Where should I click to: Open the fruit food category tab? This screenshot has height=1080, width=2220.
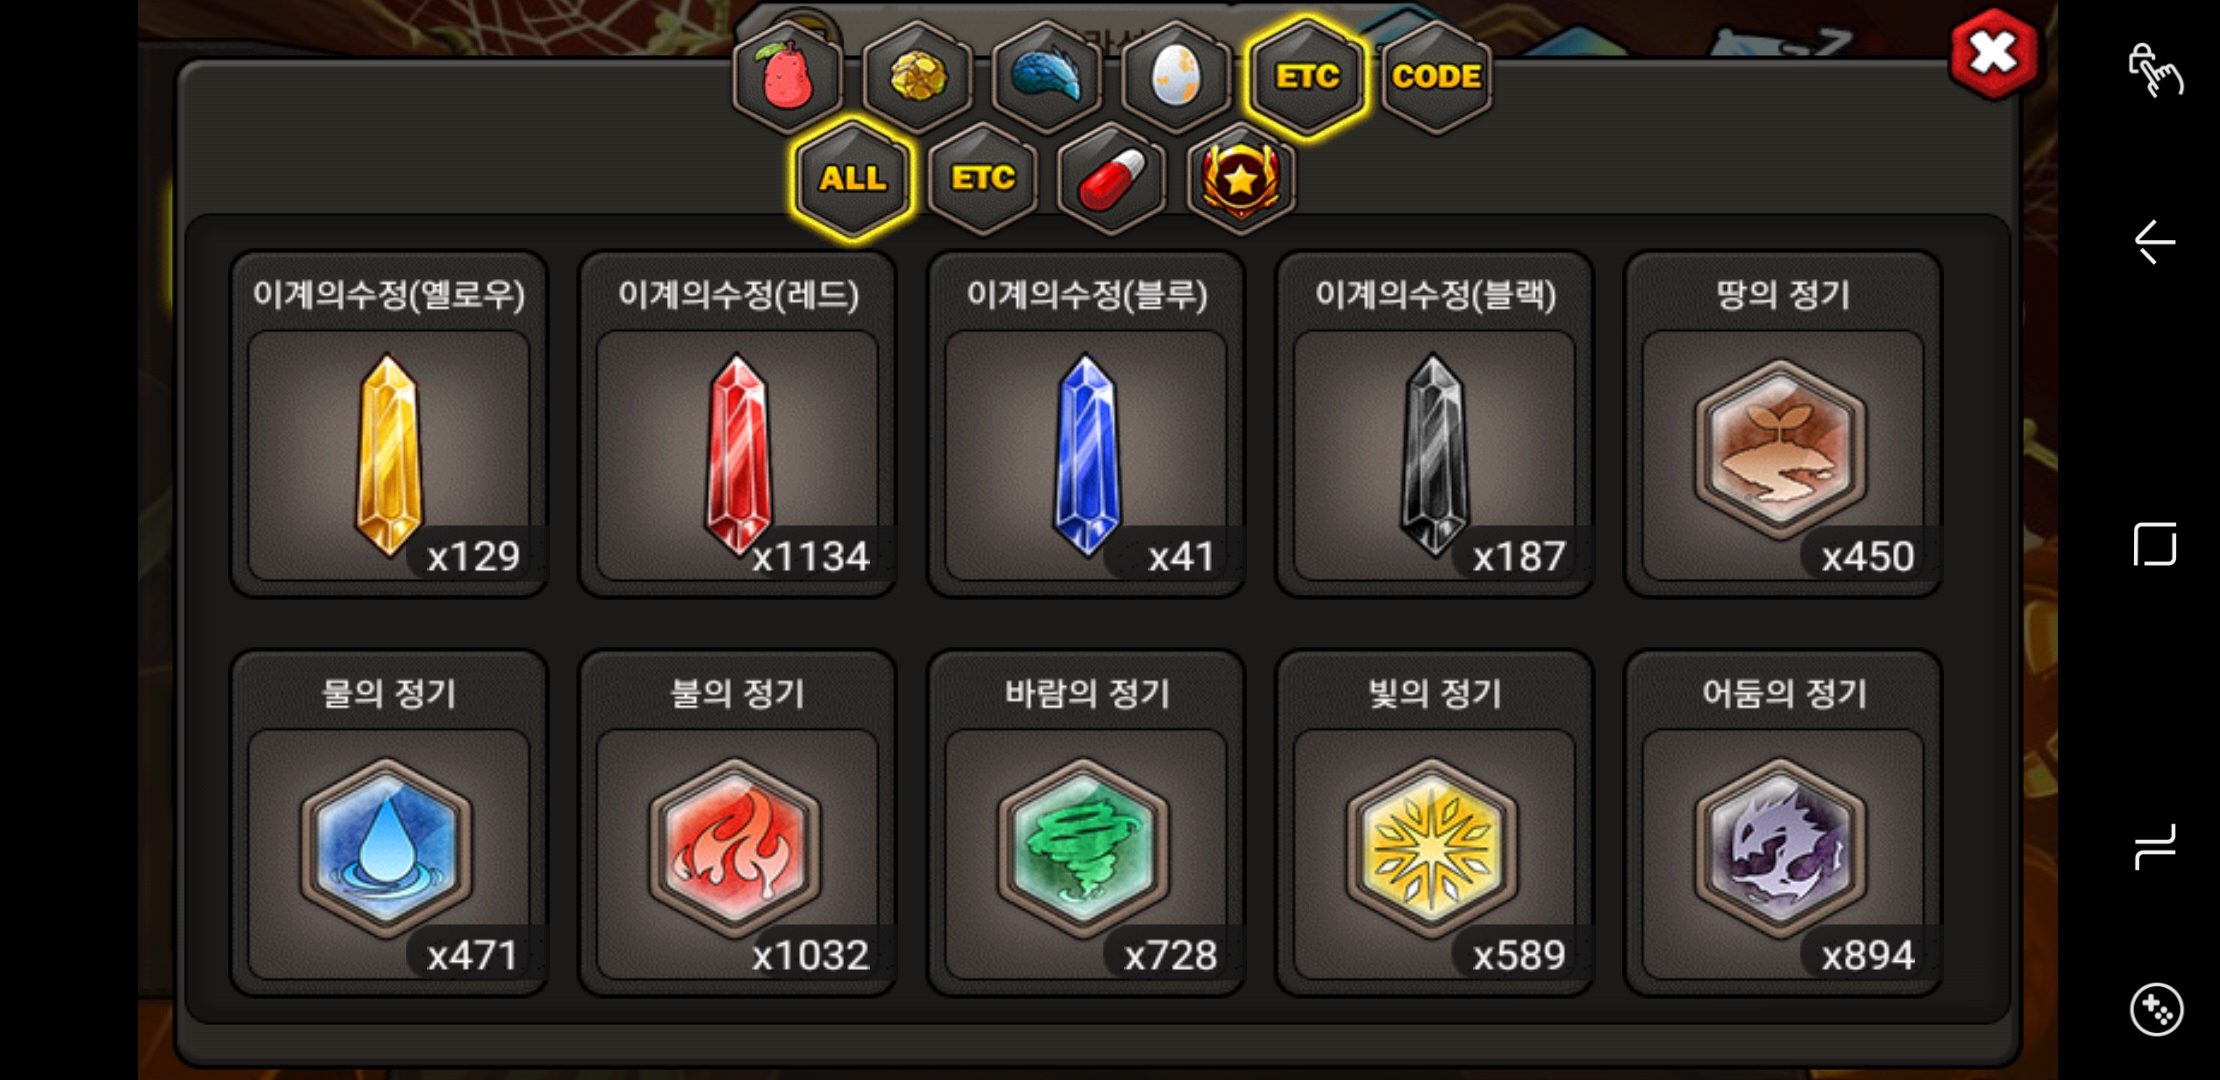tap(787, 77)
